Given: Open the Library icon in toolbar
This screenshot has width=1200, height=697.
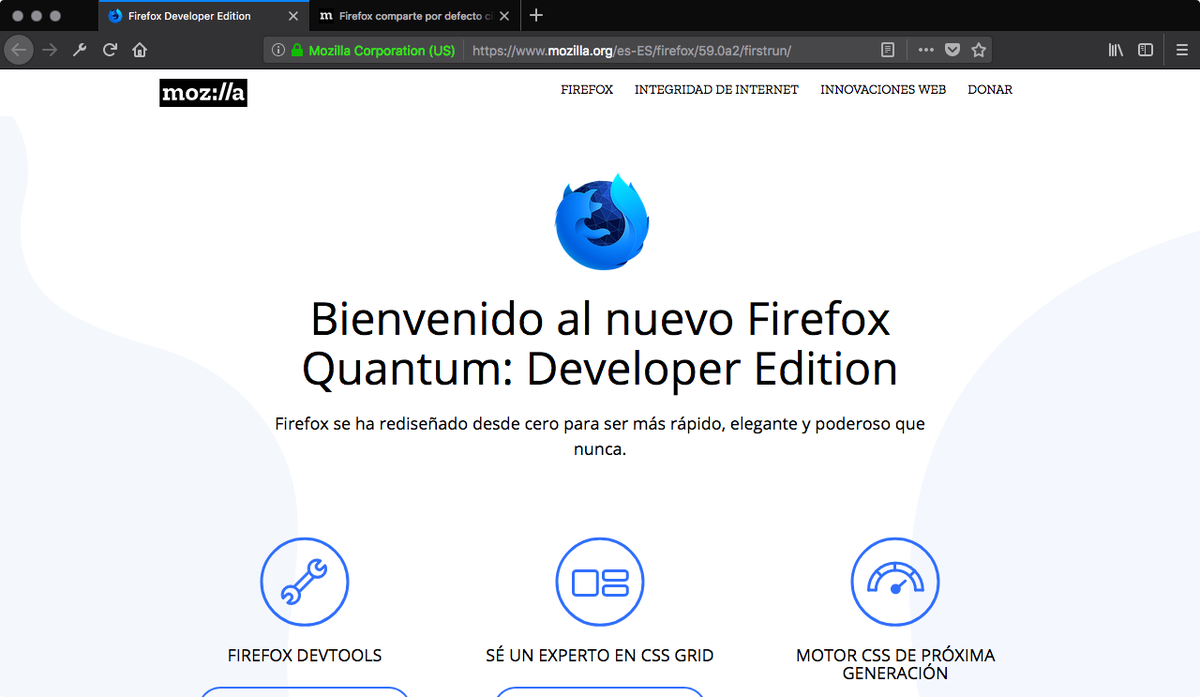Looking at the screenshot, I should pyautogui.click(x=1116, y=50).
